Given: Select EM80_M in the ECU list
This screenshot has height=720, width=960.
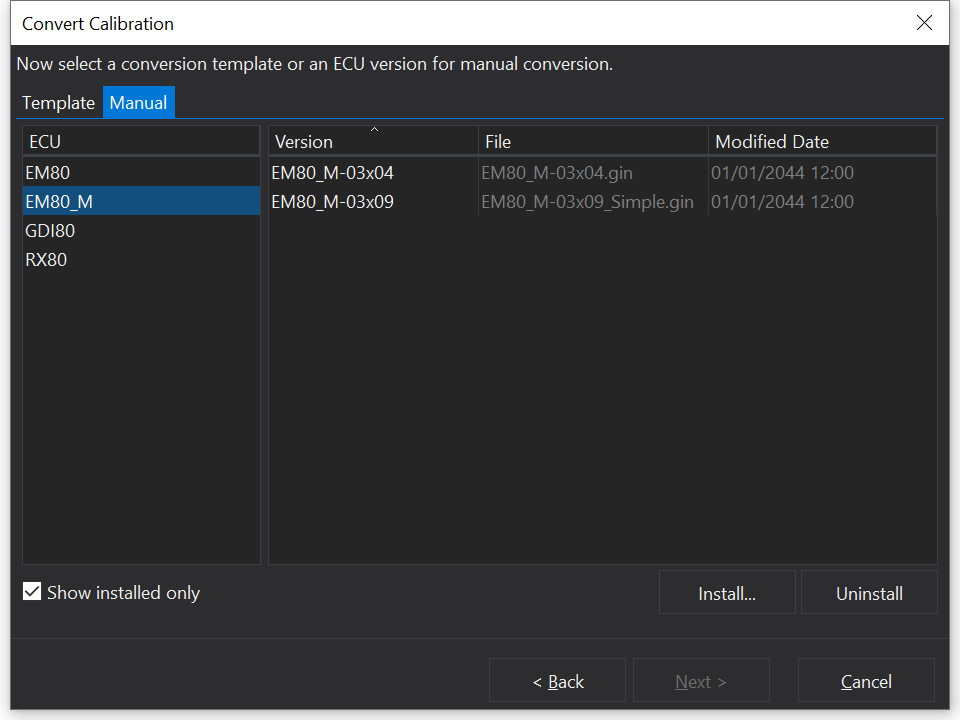Looking at the screenshot, I should [x=59, y=202].
